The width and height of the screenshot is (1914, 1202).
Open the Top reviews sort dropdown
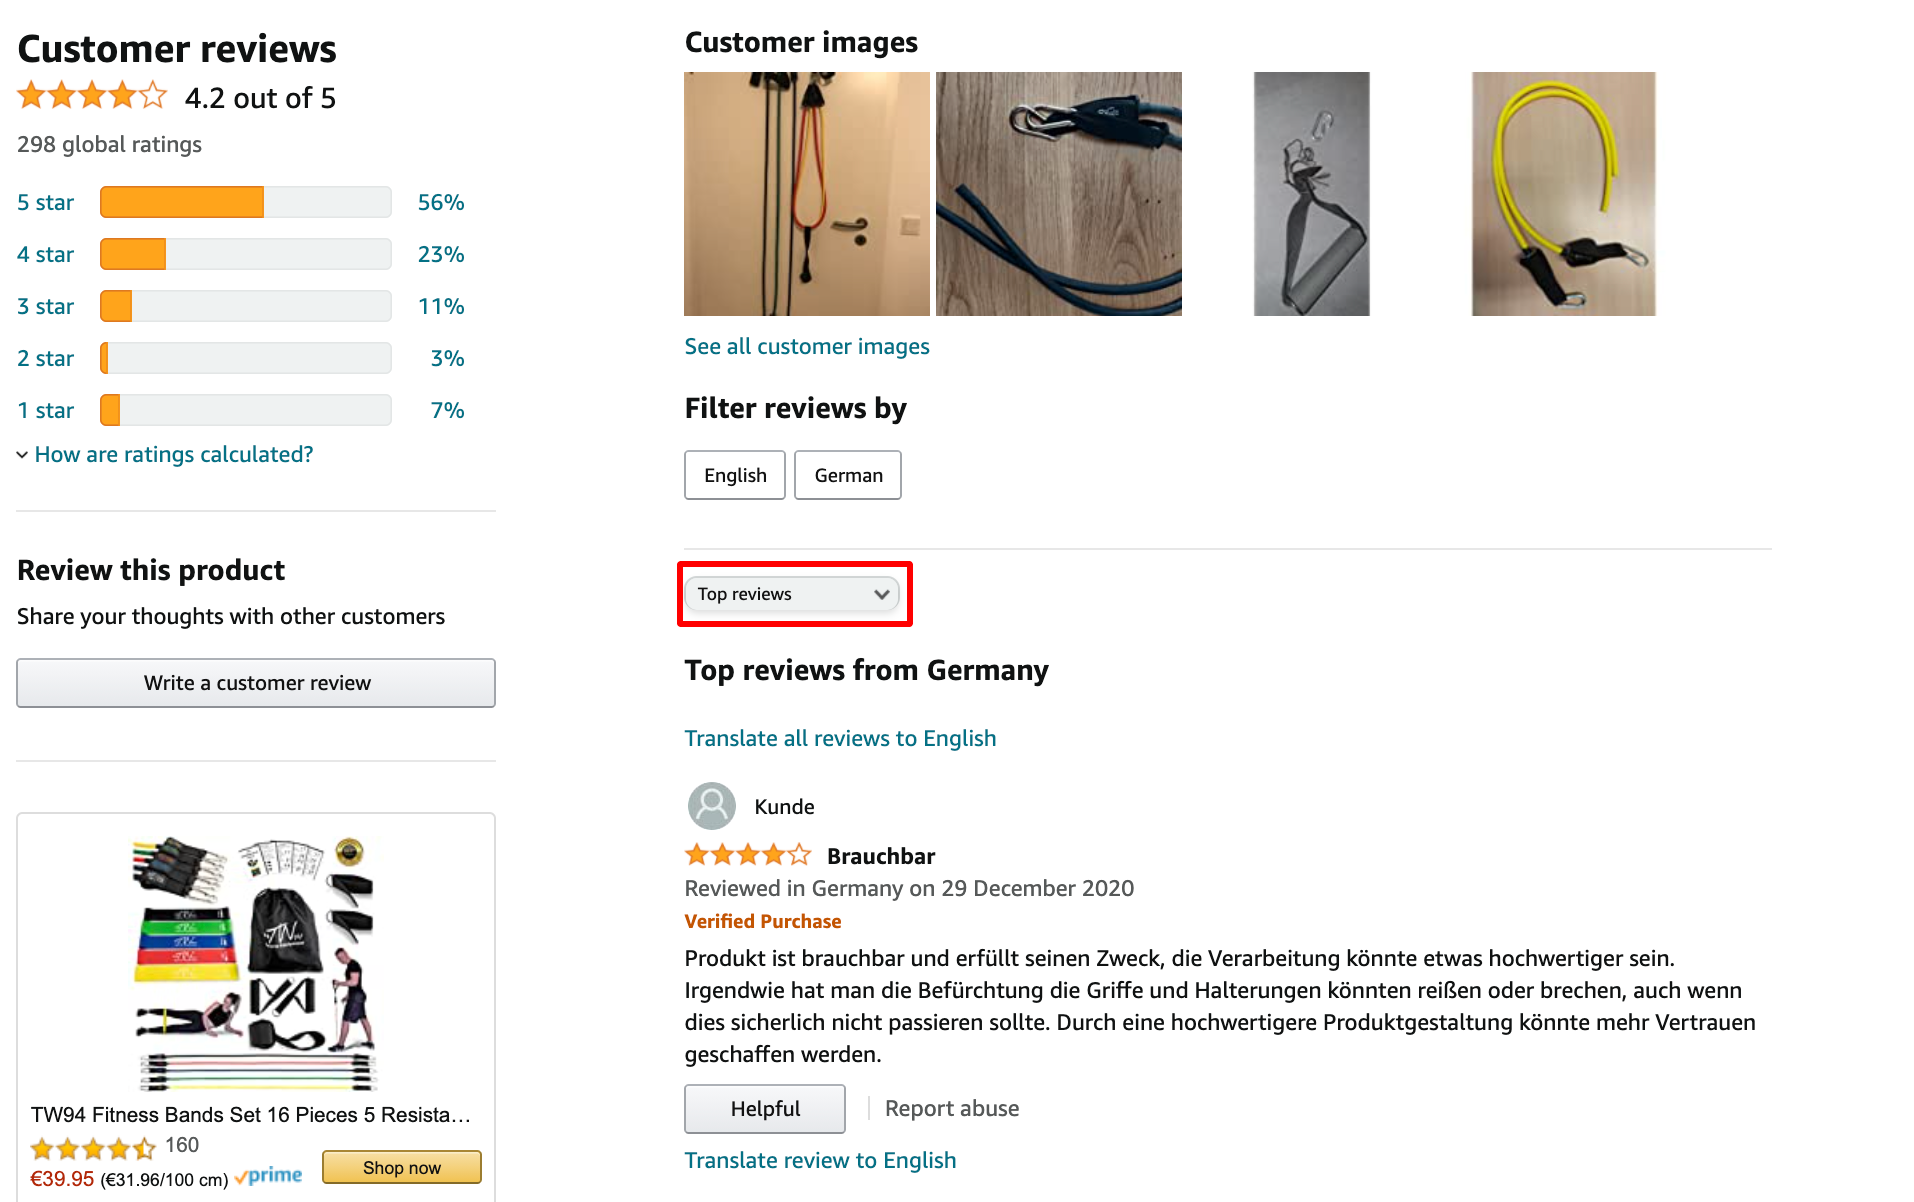pos(793,594)
